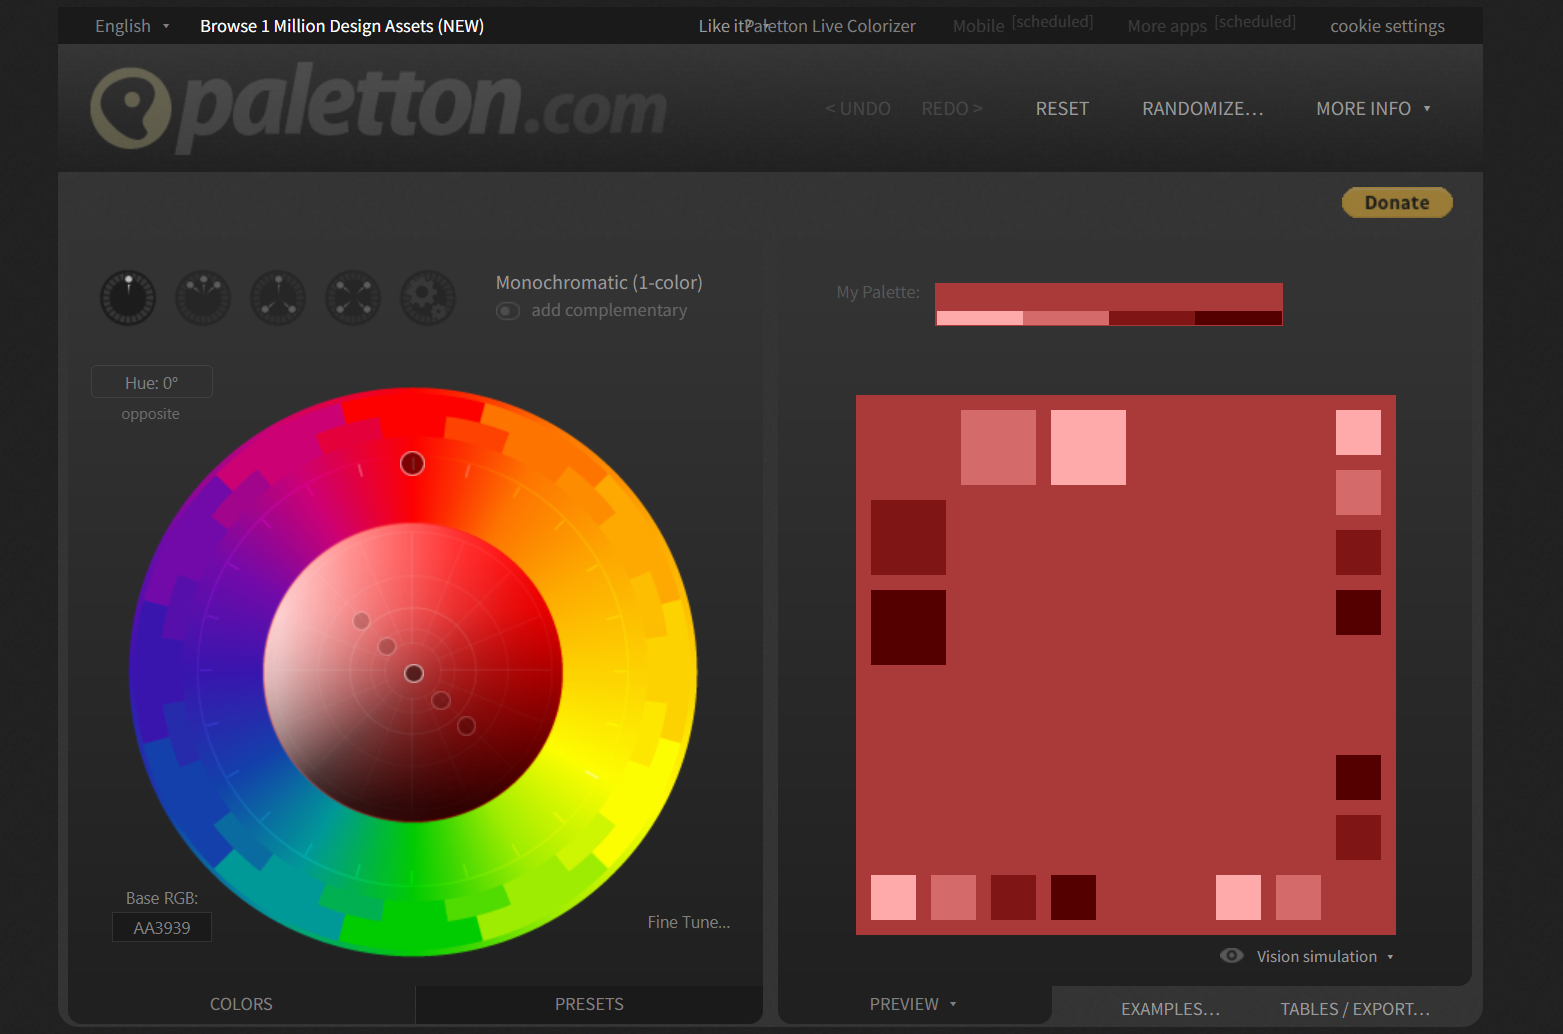Click the Paletton logo icon

click(131, 108)
